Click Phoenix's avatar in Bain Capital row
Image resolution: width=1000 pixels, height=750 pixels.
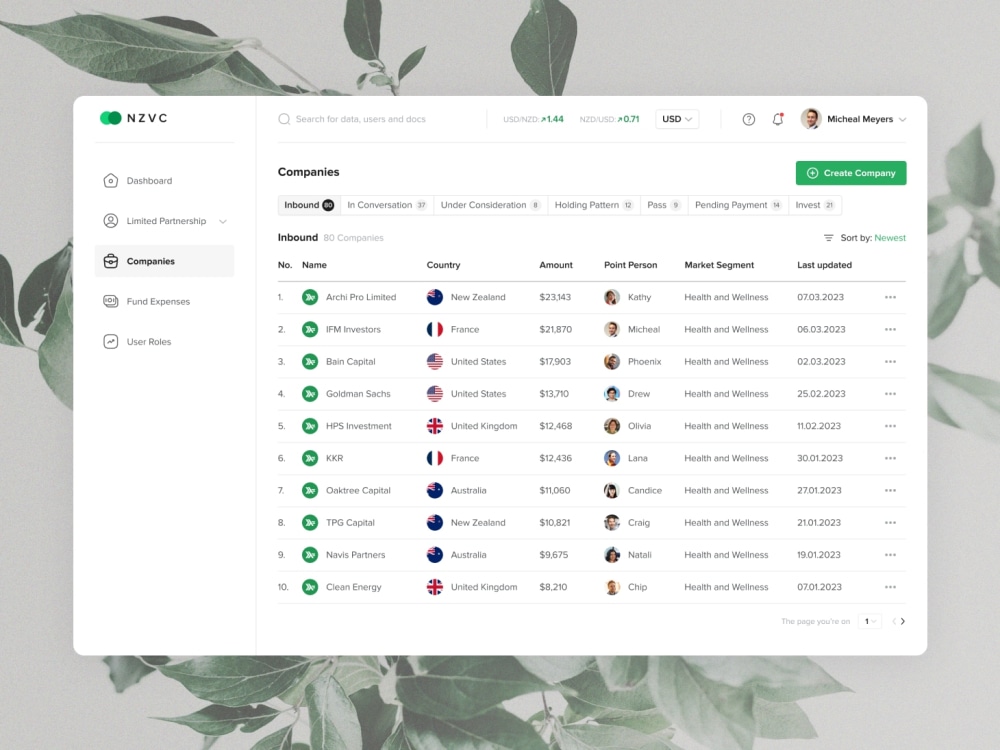click(612, 362)
